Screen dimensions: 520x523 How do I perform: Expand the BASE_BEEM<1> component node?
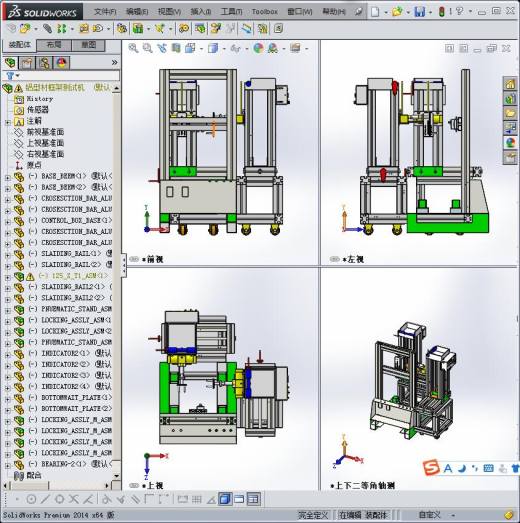pos(7,177)
